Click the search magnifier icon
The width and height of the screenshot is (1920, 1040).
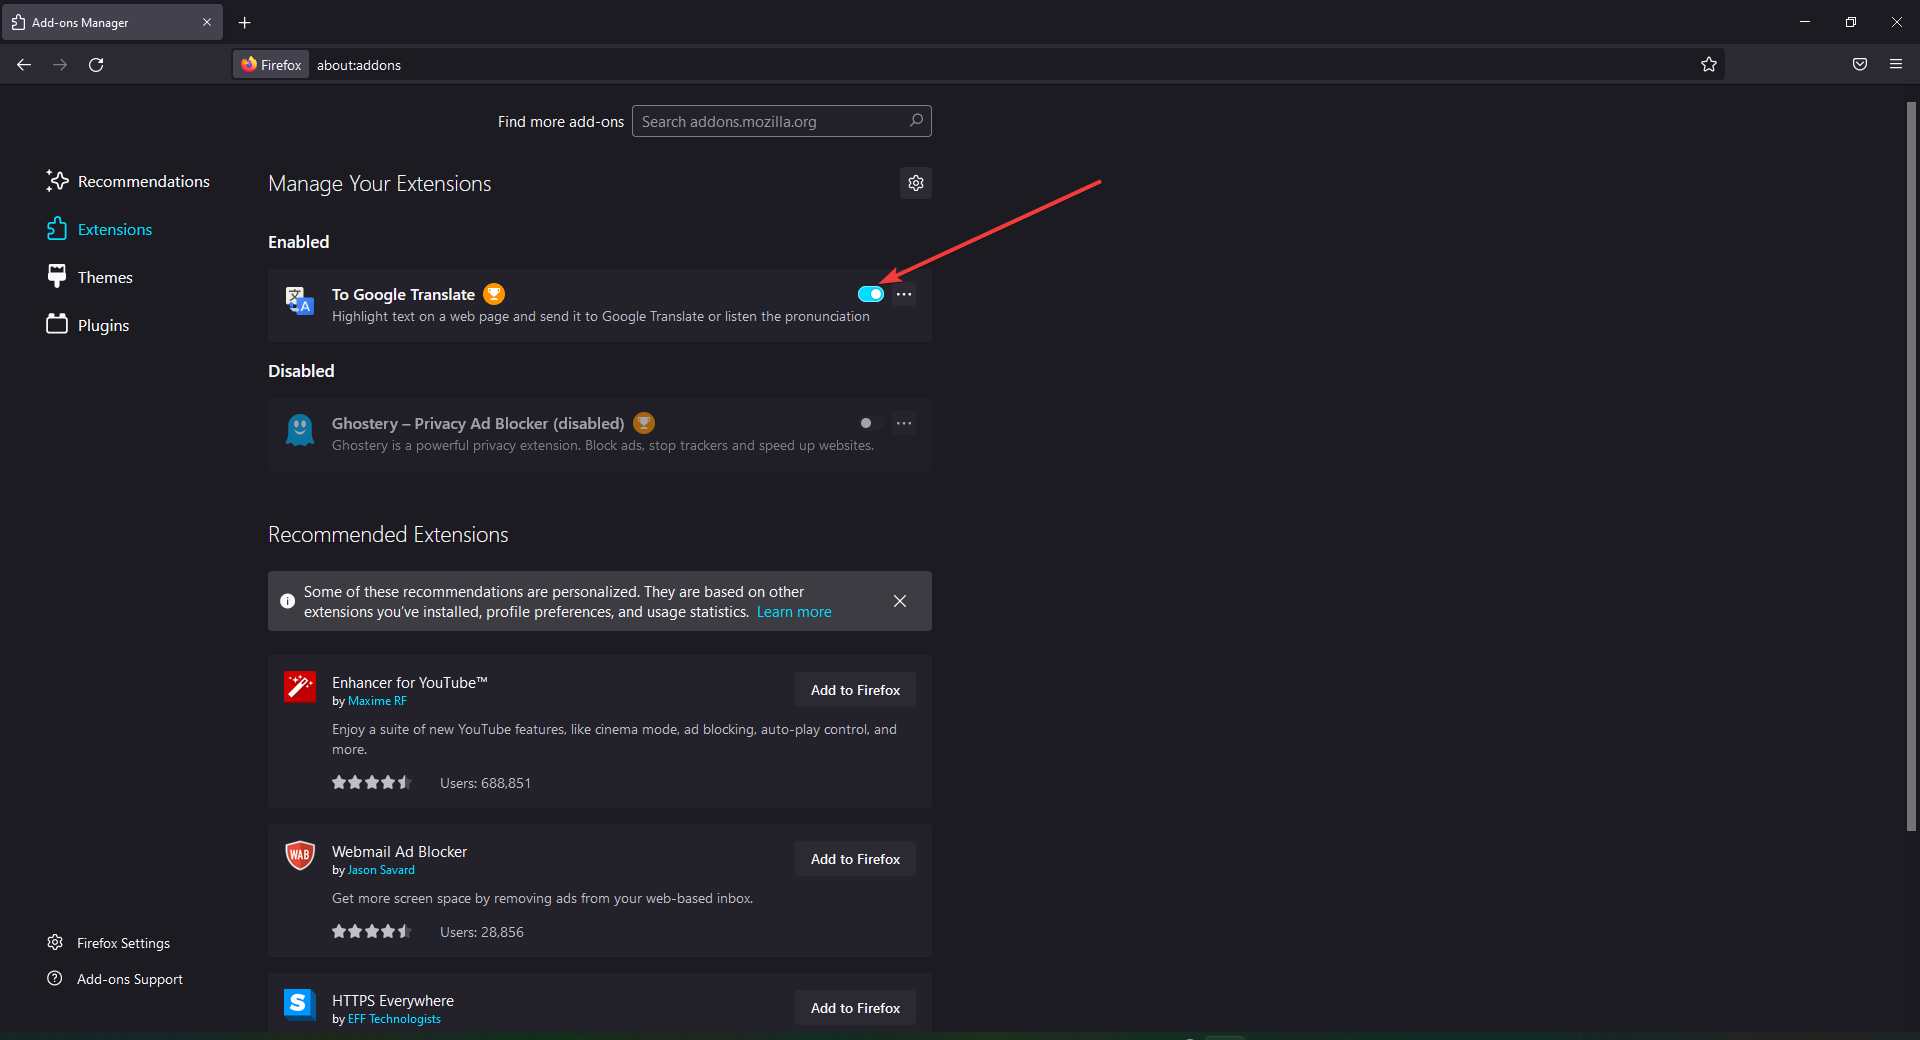(916, 121)
